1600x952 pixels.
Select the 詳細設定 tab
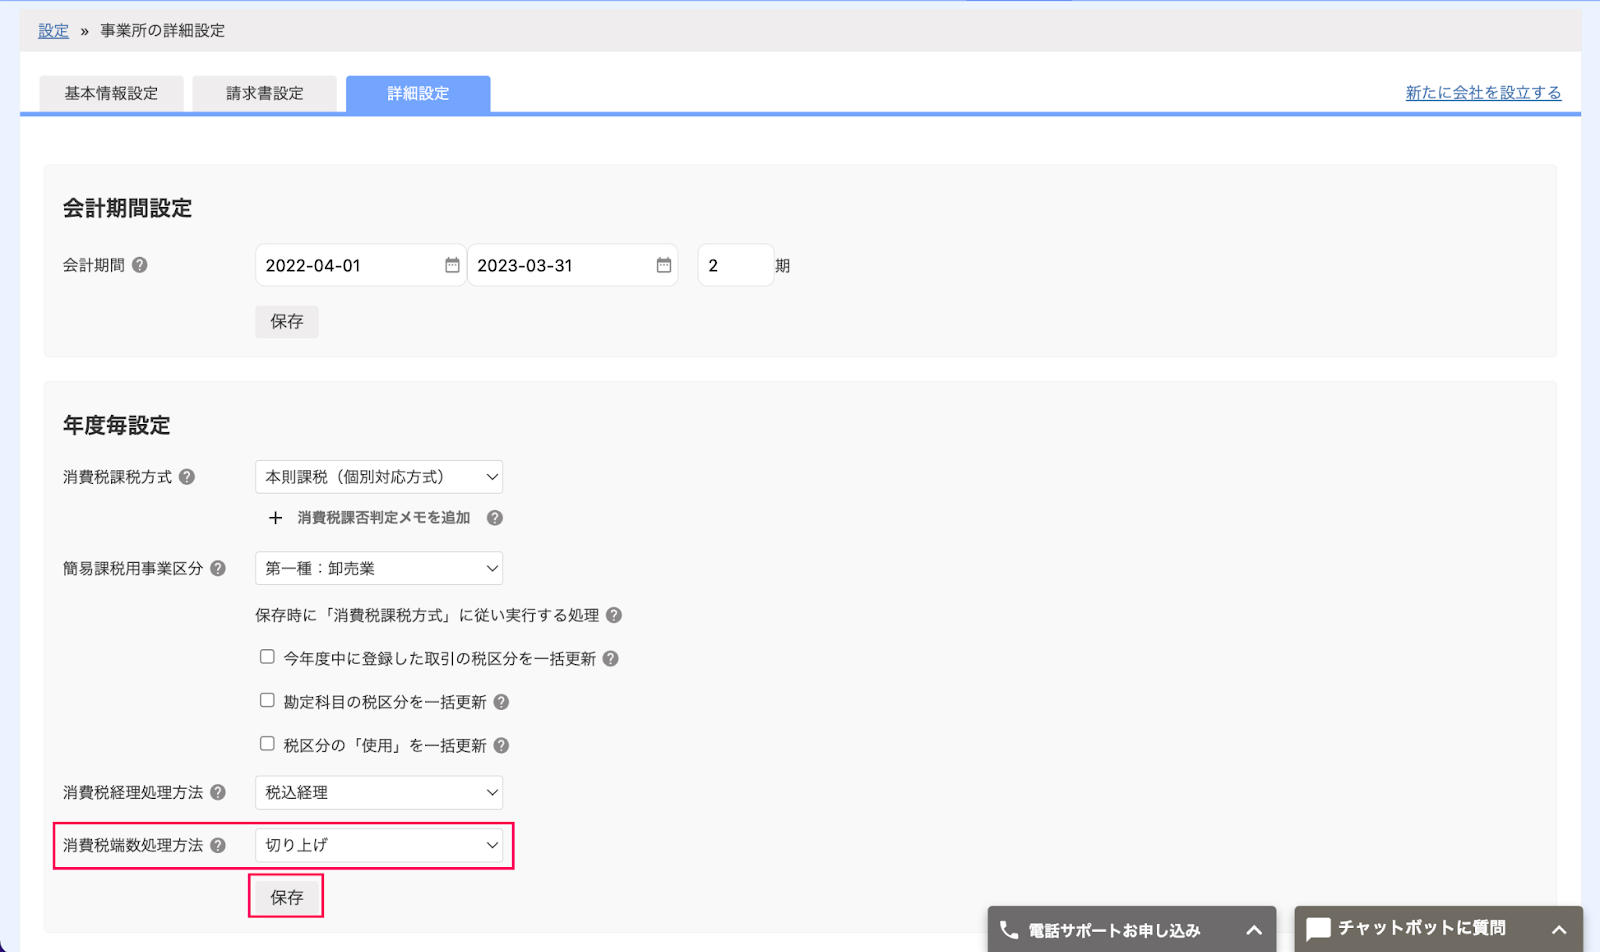pyautogui.click(x=418, y=93)
